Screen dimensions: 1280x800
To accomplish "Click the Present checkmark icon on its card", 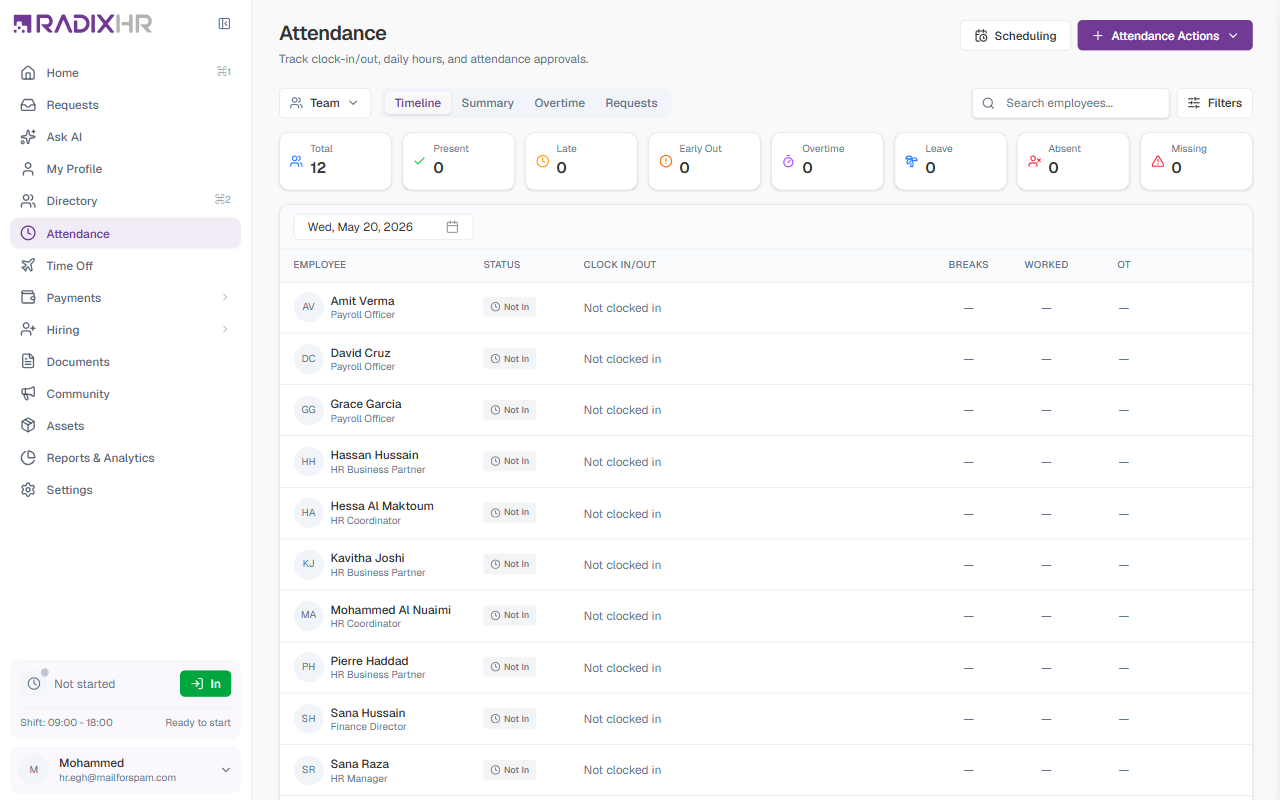I will click(420, 161).
